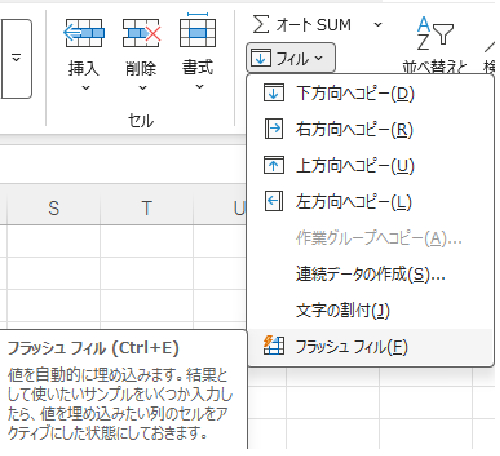Click first cell under column S
Image resolution: width=500 pixels, height=456 pixels.
pos(54,241)
